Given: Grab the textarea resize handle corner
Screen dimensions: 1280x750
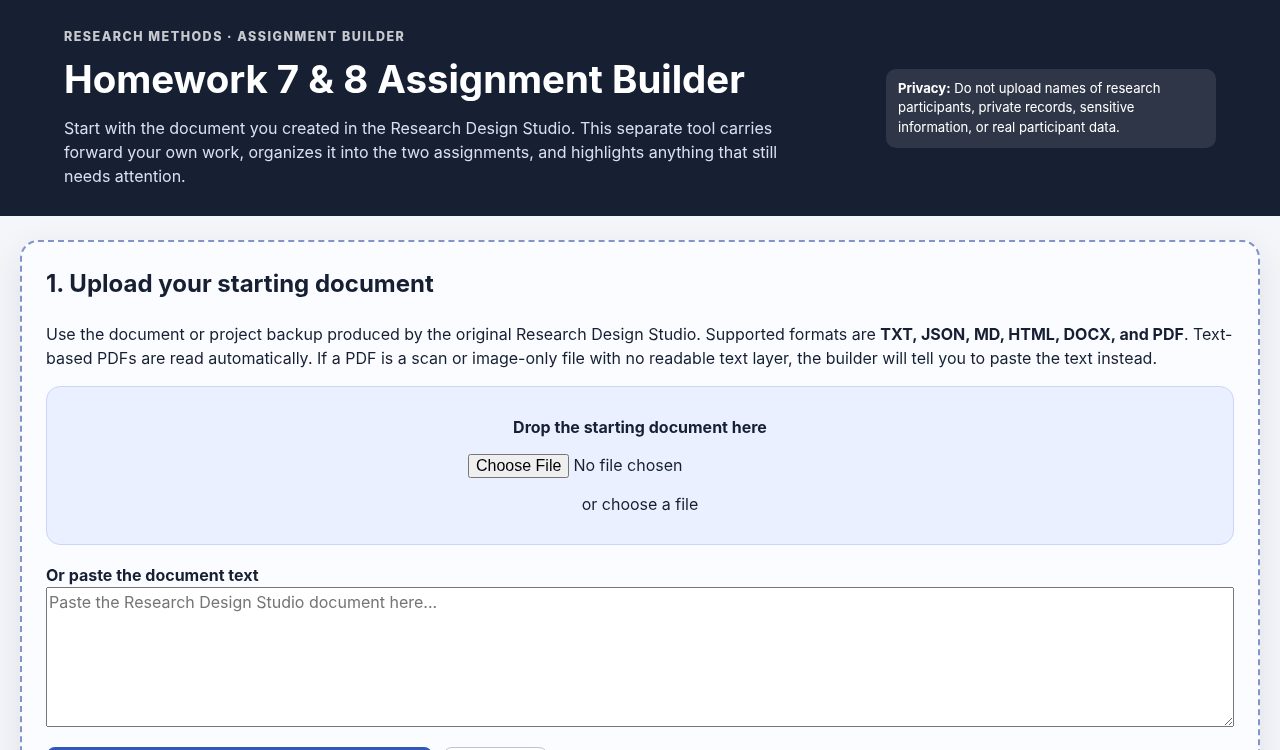Looking at the screenshot, I should click(x=1227, y=720).
